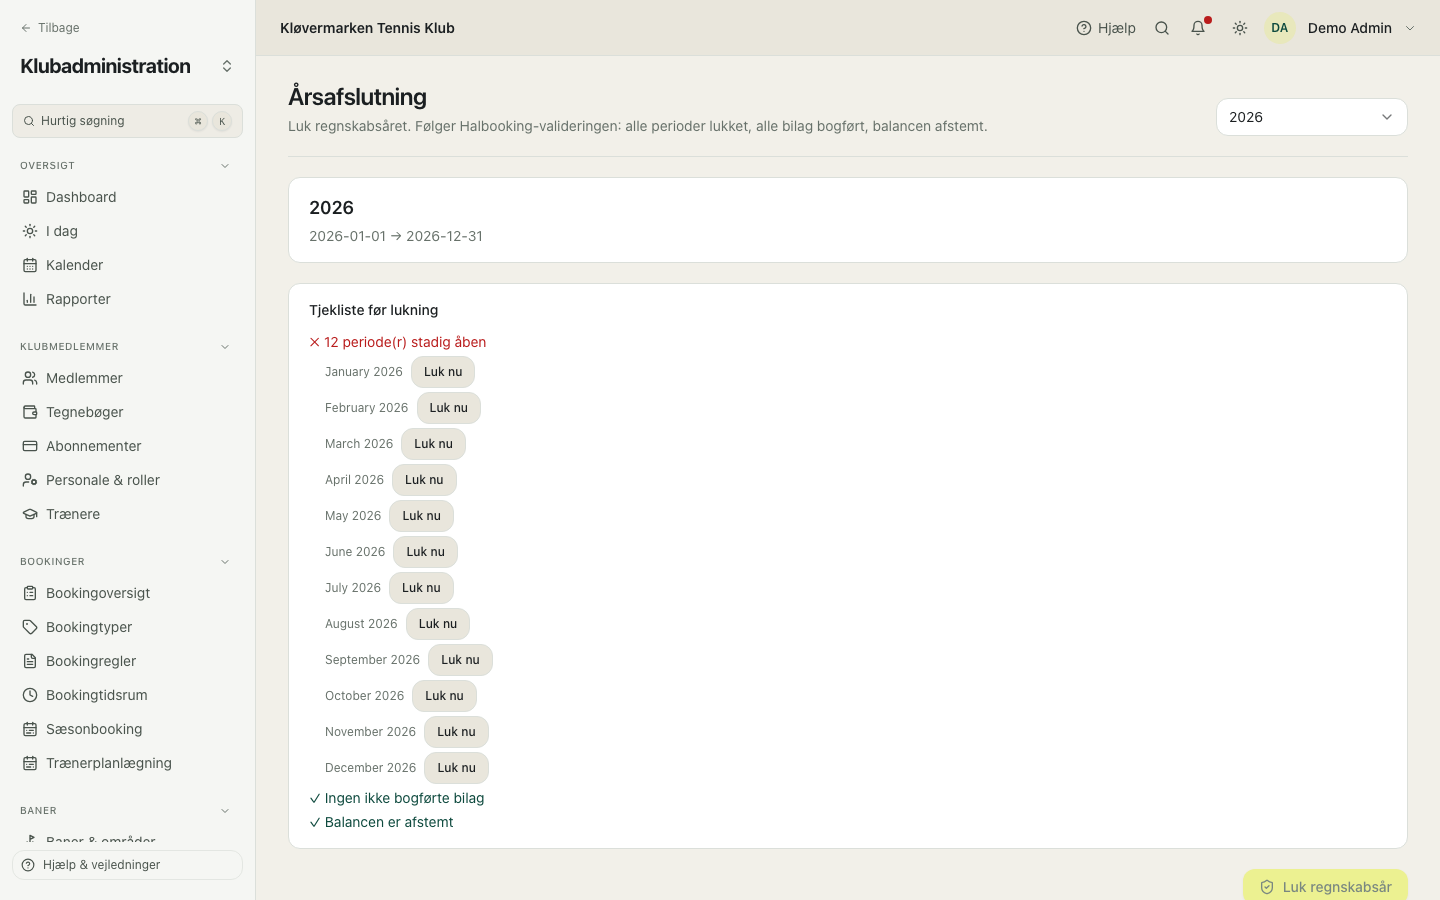This screenshot has width=1440, height=900.
Task: Click the search magnifier in top bar
Action: tap(1162, 28)
